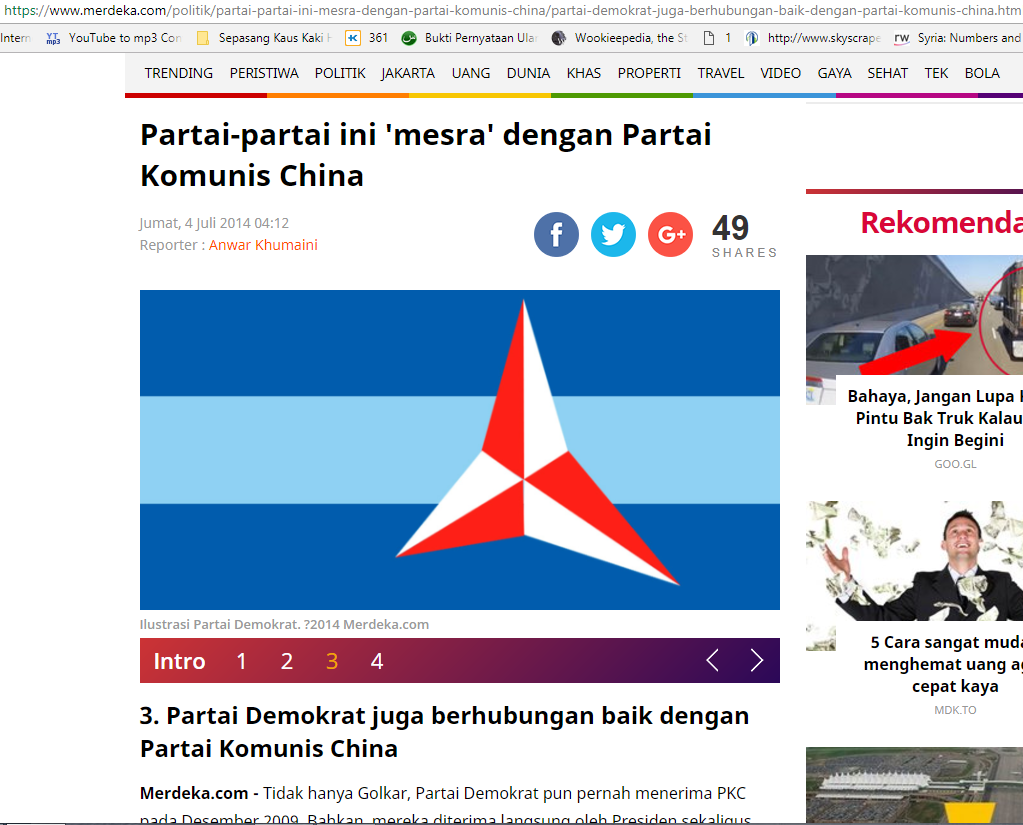The image size is (1023, 825).
Task: Click the Merdeka.com link in article text
Action: coord(194,793)
